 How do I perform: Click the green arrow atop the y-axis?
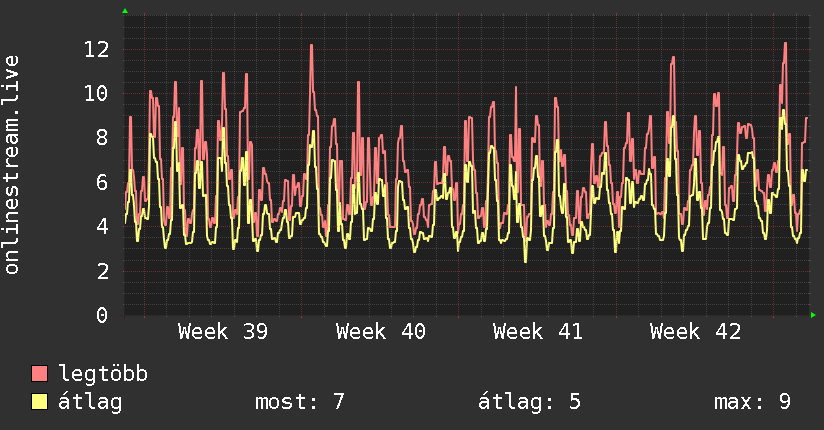click(x=125, y=11)
